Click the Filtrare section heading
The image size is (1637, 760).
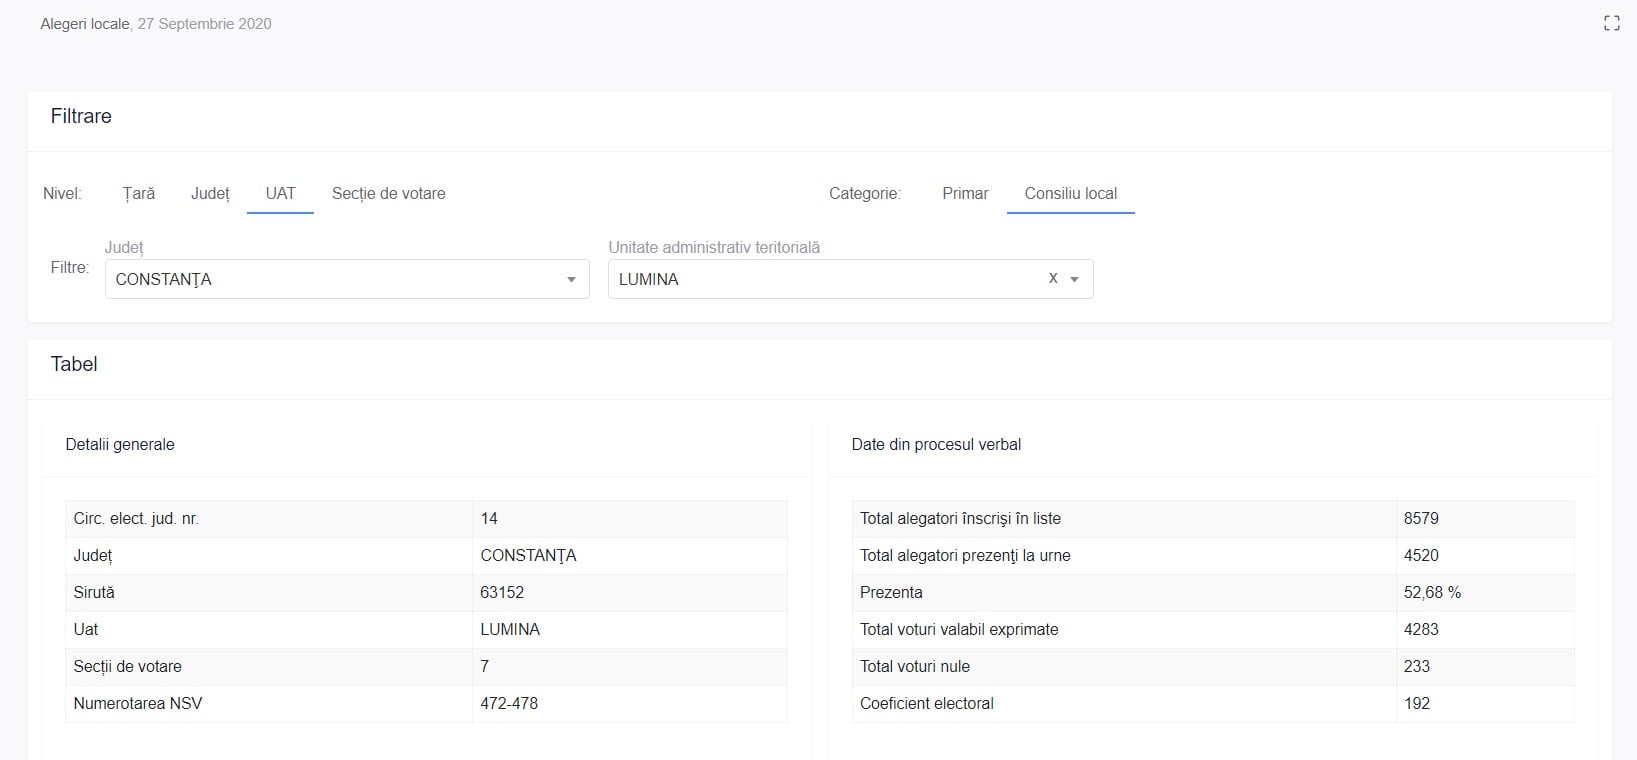81,116
